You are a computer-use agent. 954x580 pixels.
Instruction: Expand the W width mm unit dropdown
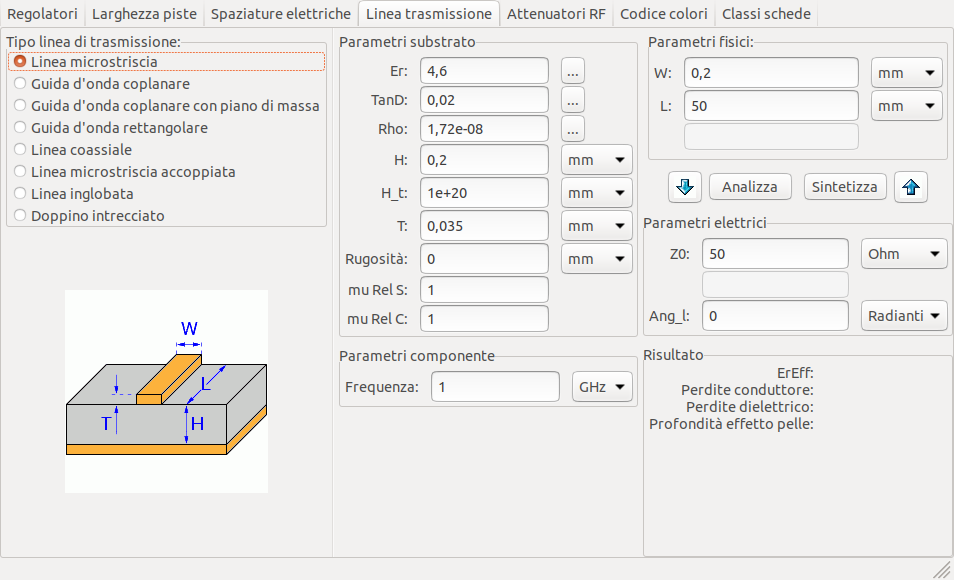pos(906,73)
